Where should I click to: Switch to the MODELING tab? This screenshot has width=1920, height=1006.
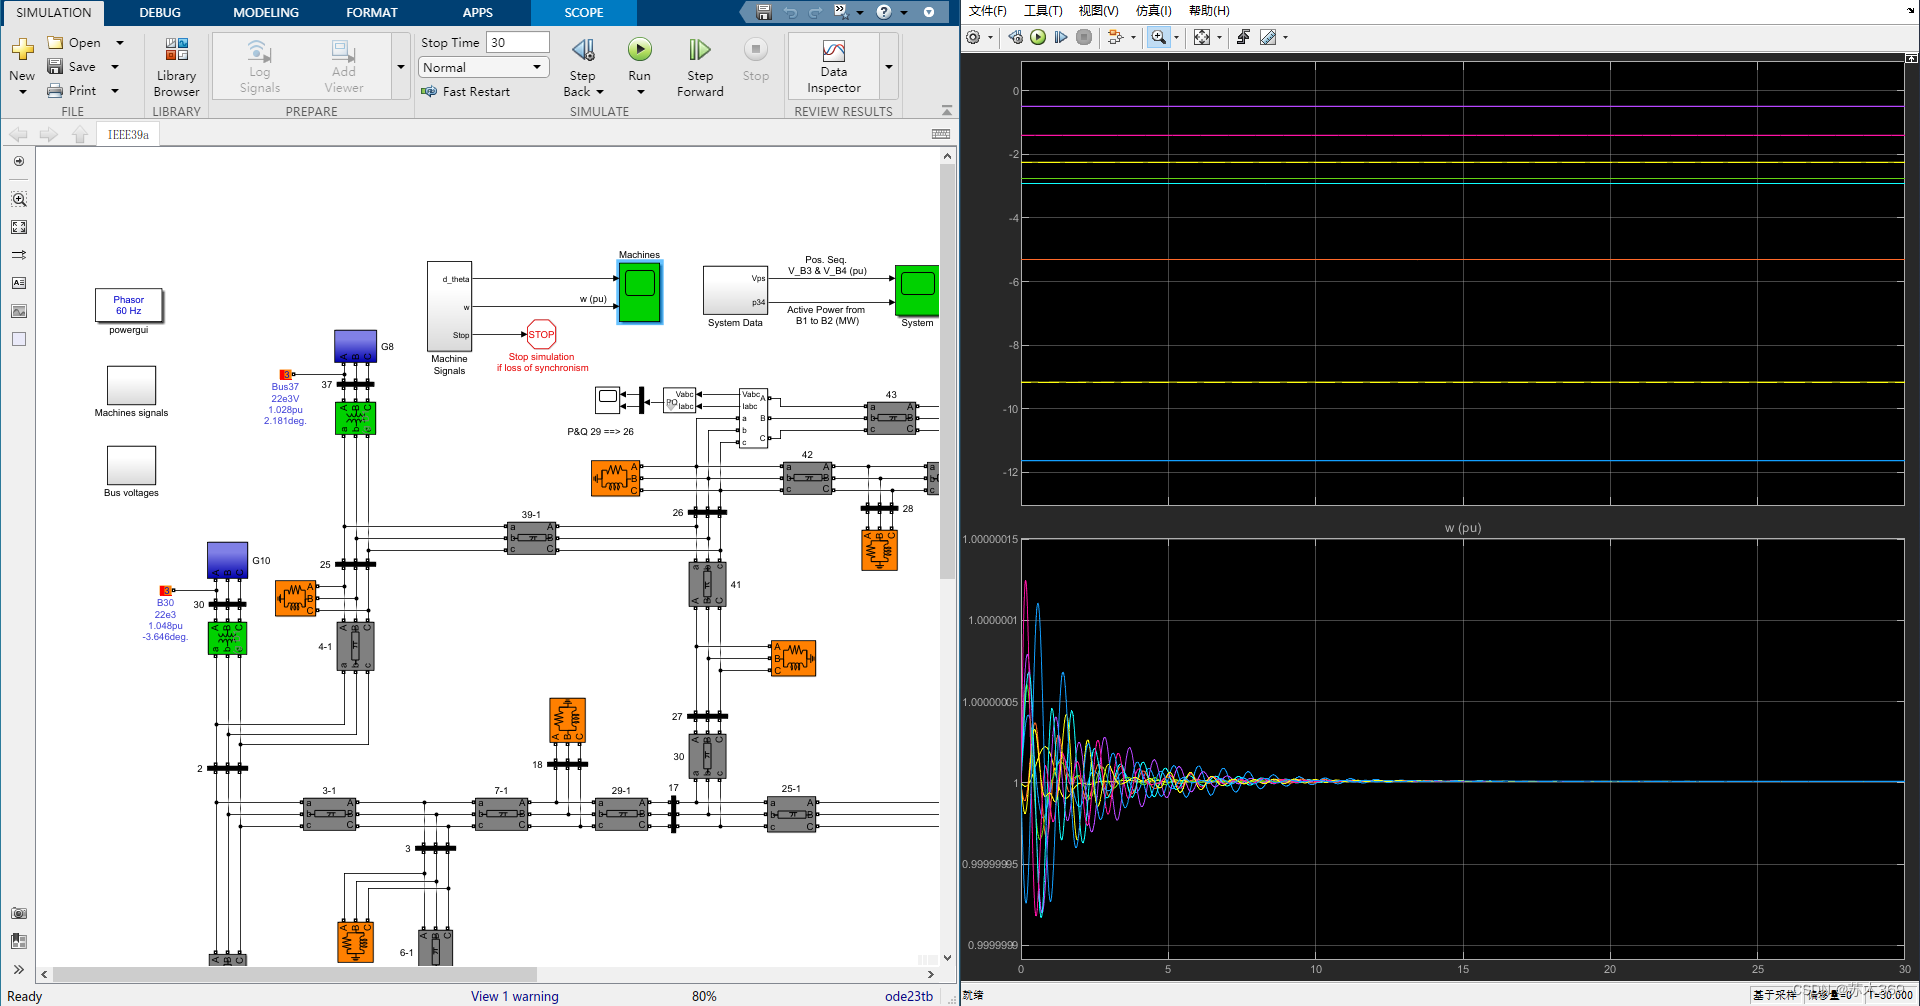[x=266, y=13]
